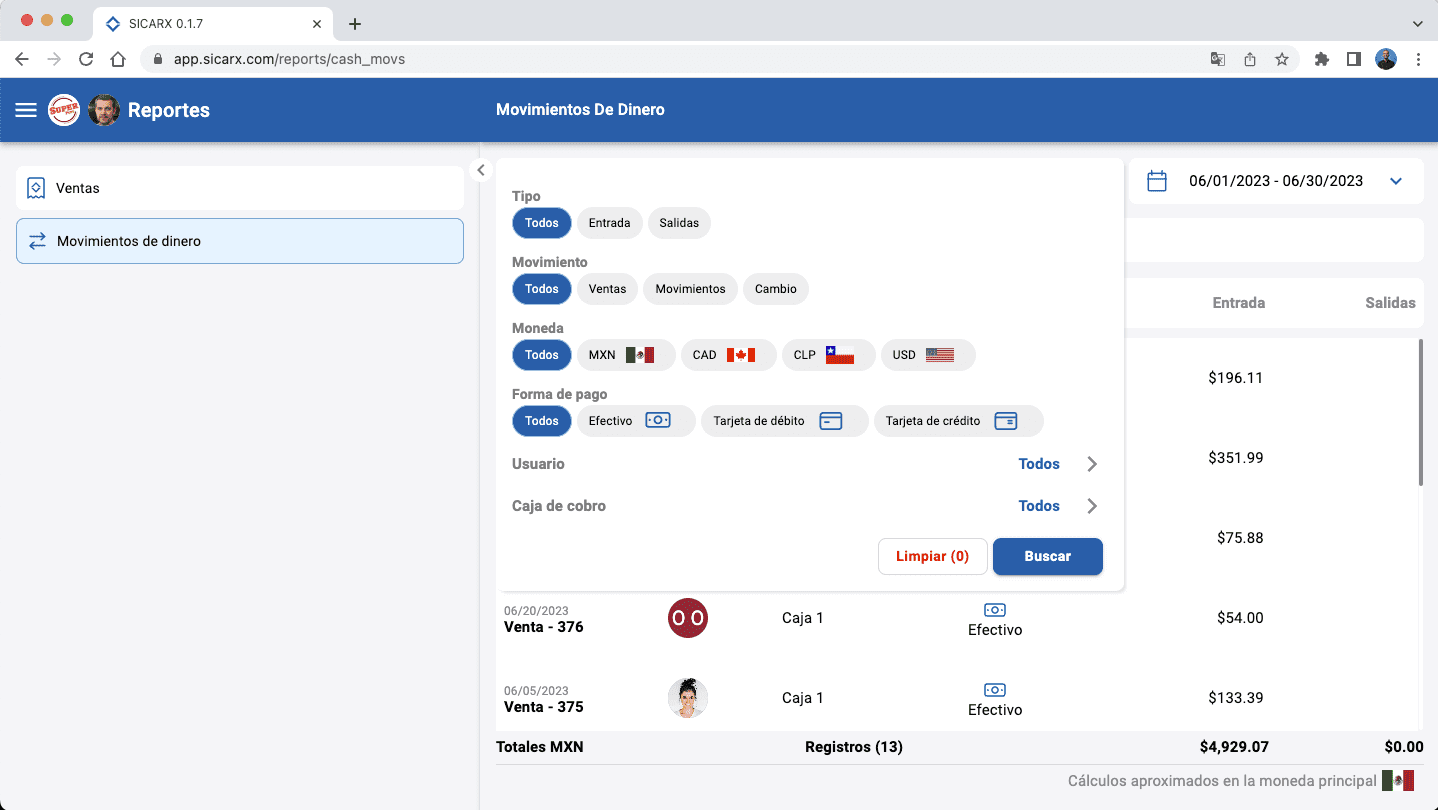Filter currency by USD
Screen dimensions: 1438x810
927,355
